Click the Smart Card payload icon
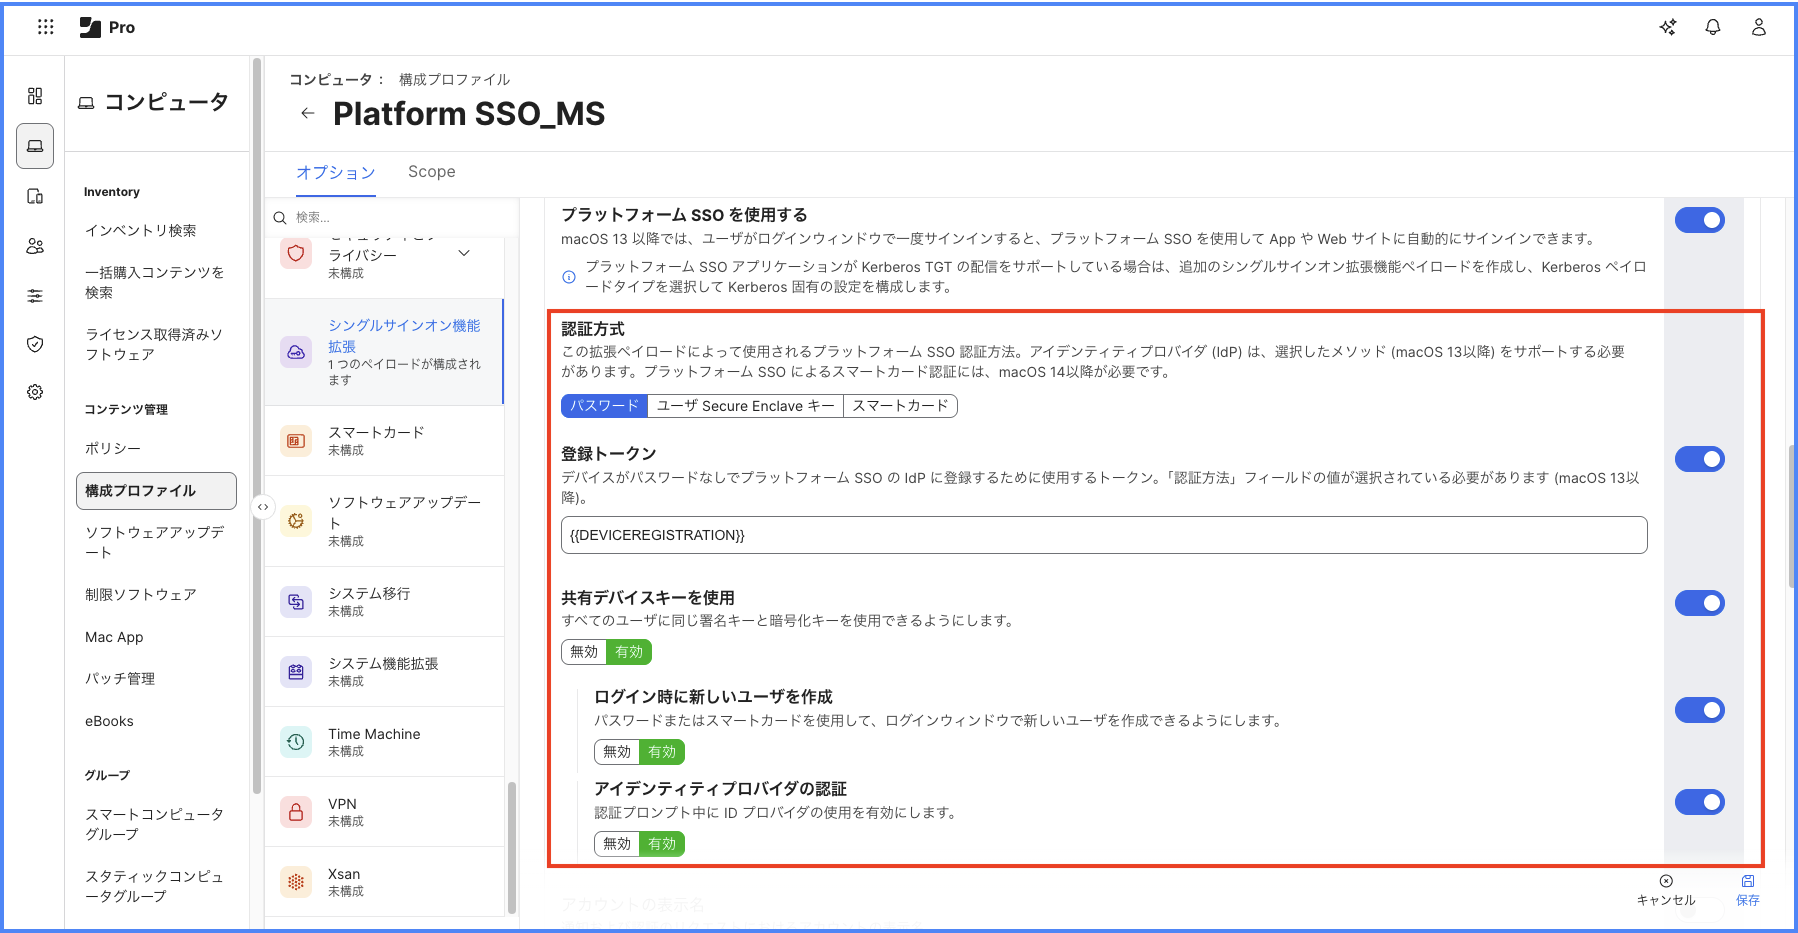The height and width of the screenshot is (933, 1798). tap(296, 441)
